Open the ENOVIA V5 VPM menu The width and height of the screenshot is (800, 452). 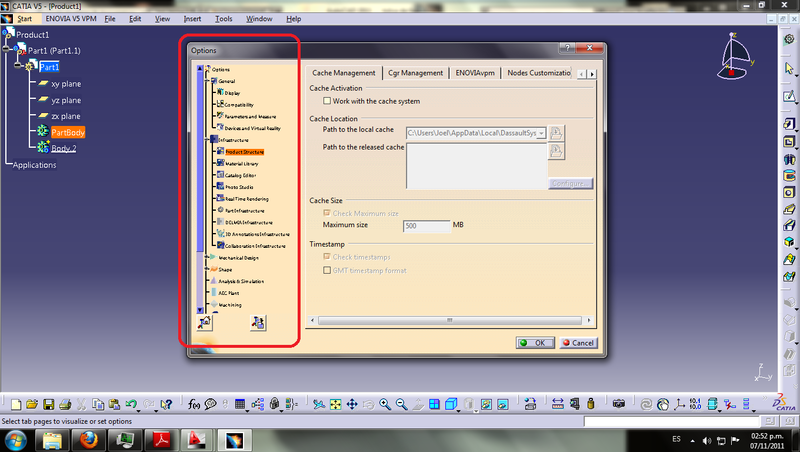tap(71, 19)
